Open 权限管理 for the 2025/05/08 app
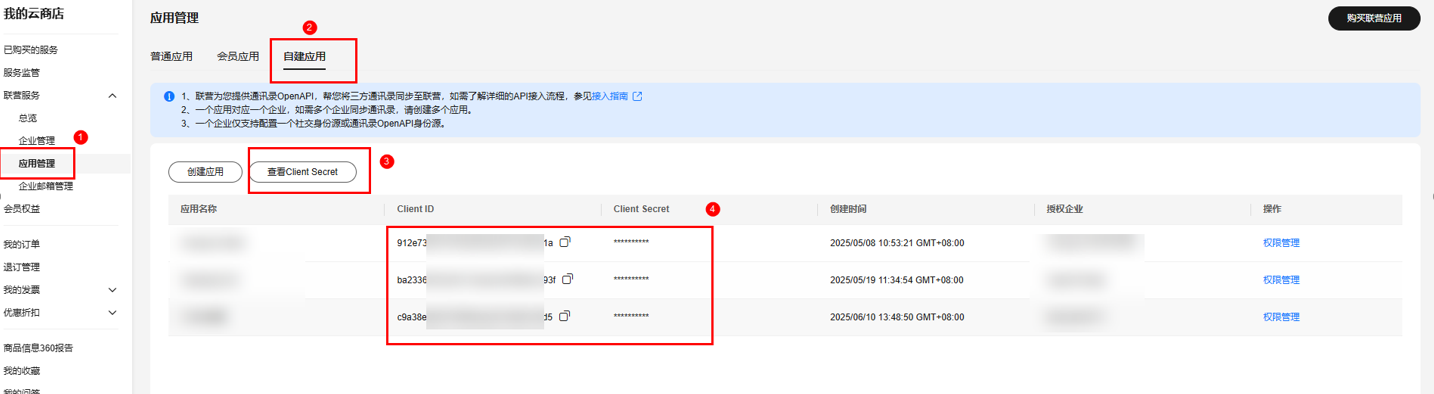The height and width of the screenshot is (394, 1434). pos(1281,243)
